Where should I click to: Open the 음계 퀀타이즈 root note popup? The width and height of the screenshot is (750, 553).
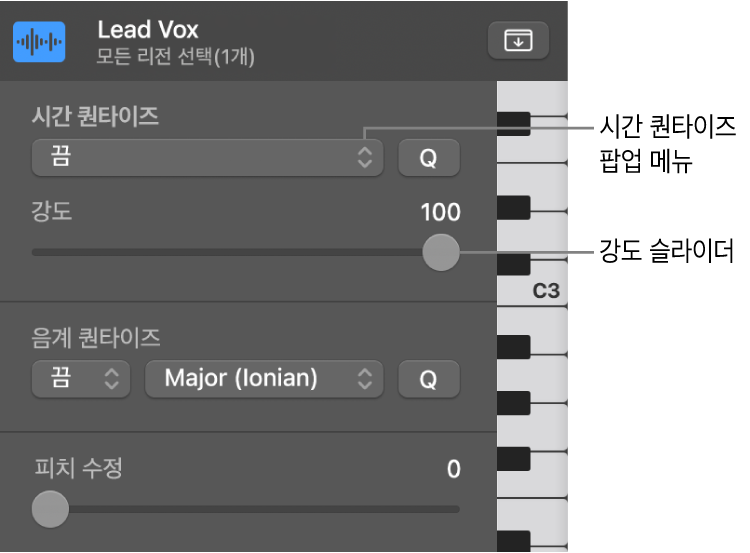point(81,379)
